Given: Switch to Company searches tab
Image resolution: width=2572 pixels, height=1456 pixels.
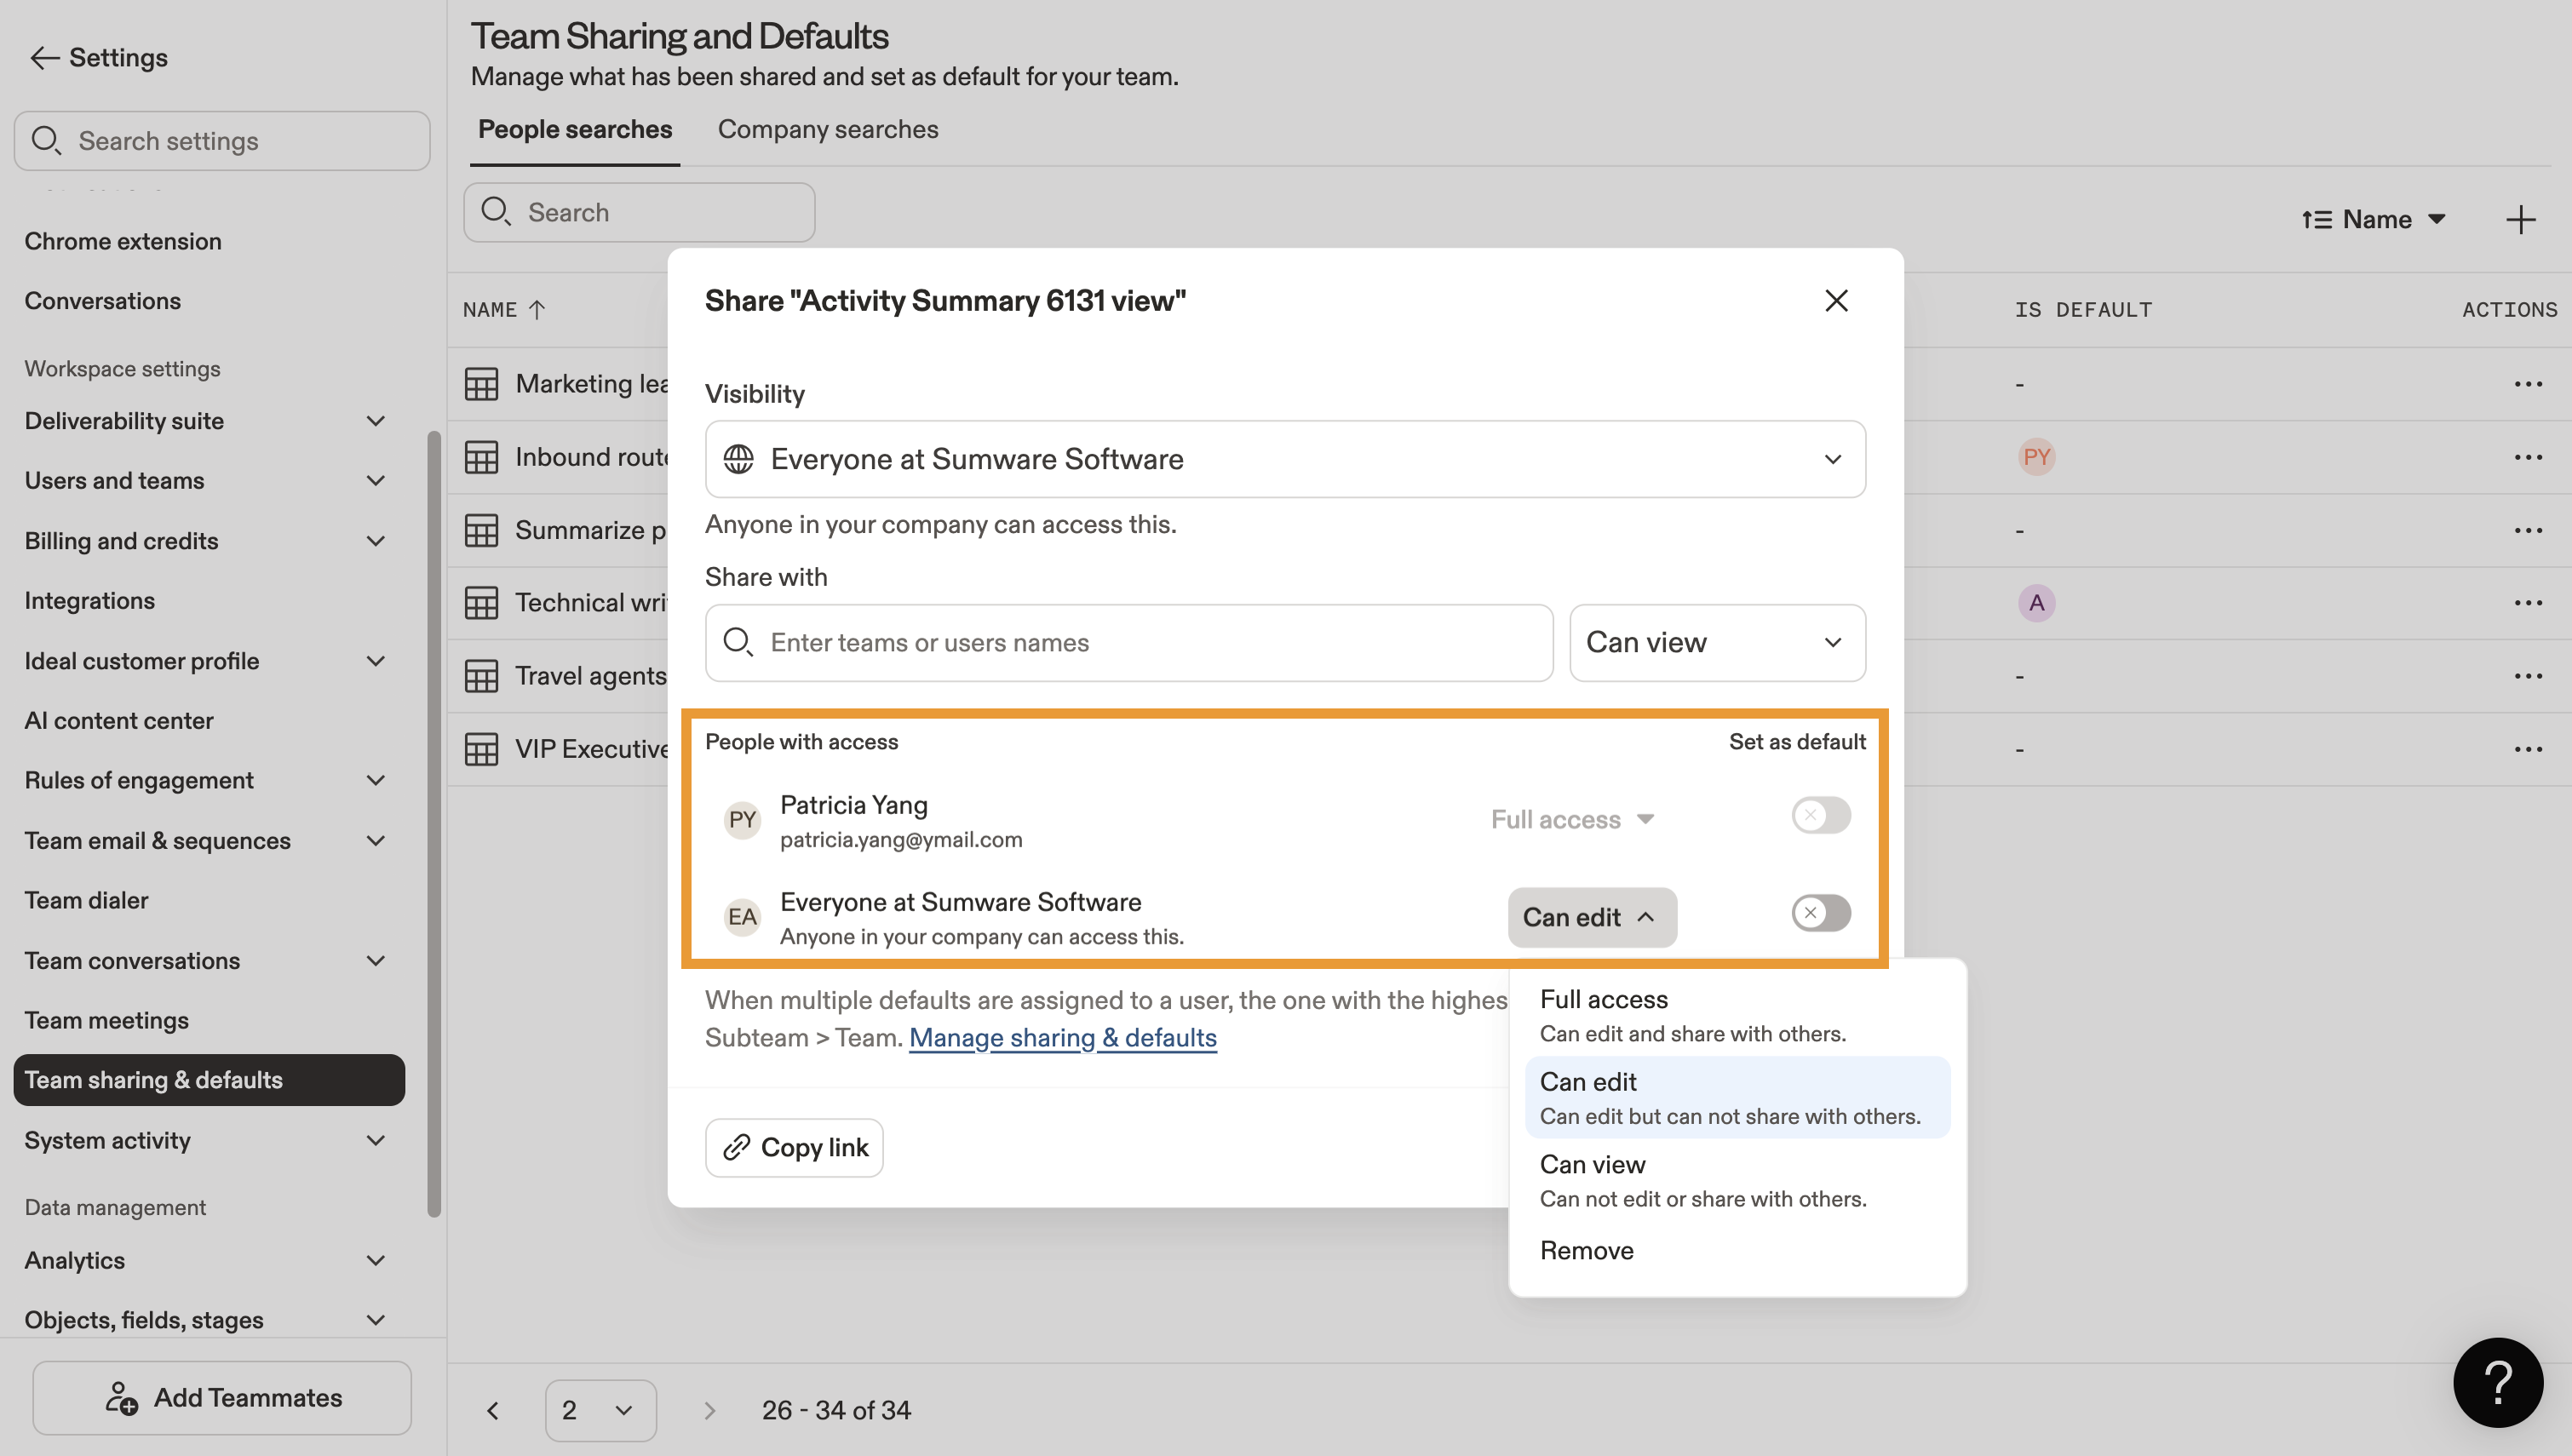Looking at the screenshot, I should click(x=827, y=130).
